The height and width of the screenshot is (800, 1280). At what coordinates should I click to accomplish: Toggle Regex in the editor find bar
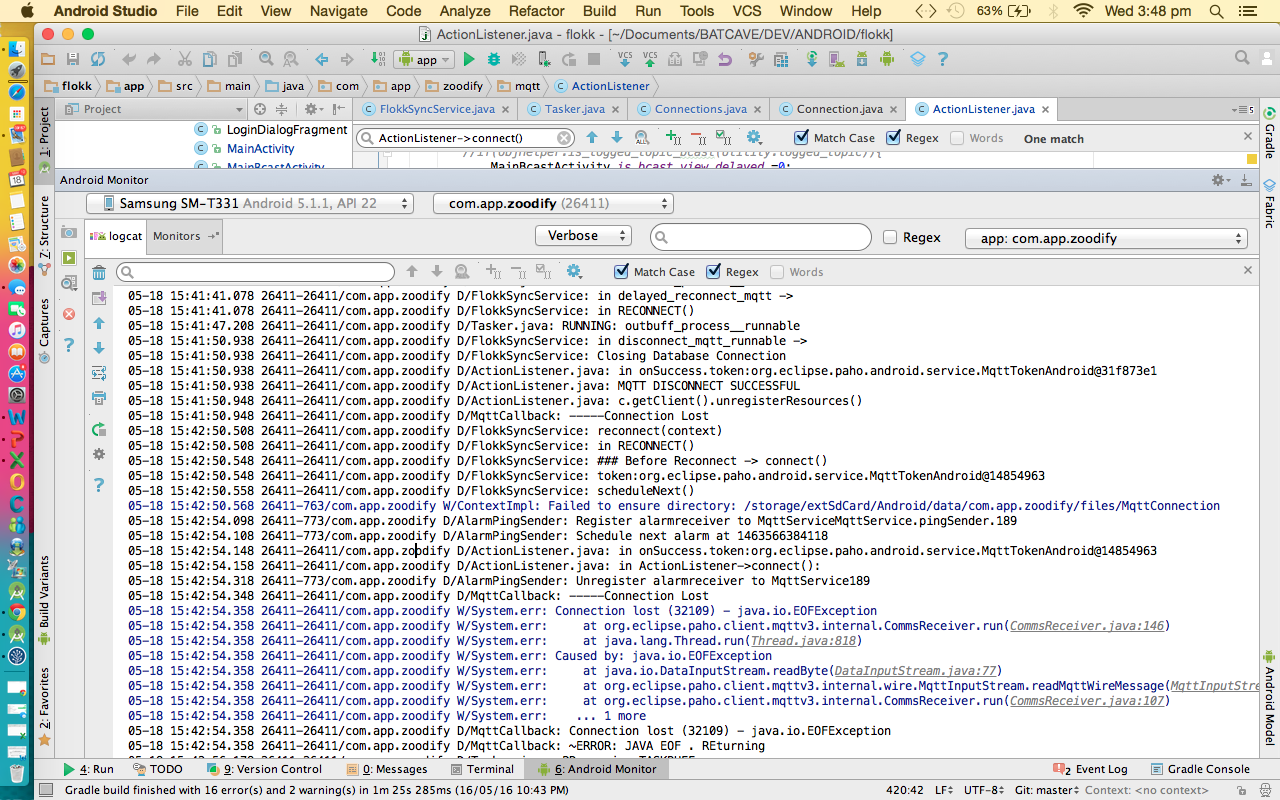coord(894,138)
